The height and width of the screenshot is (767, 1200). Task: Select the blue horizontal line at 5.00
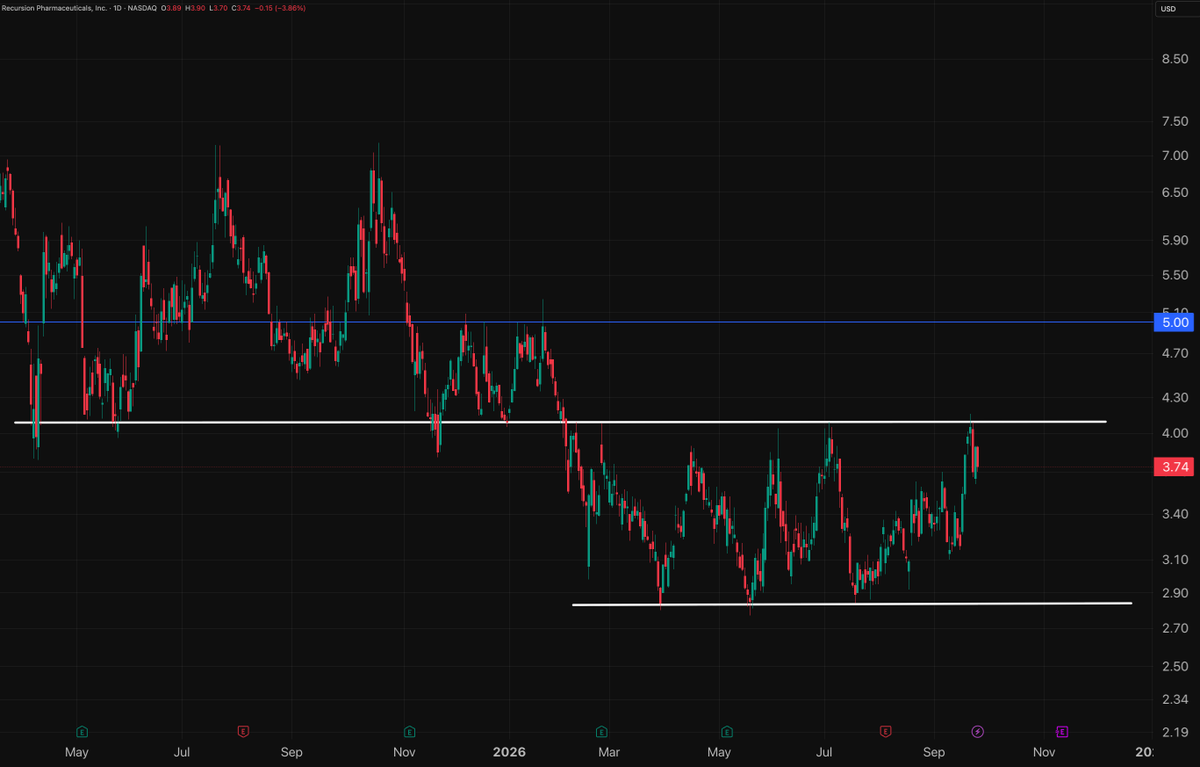point(577,322)
